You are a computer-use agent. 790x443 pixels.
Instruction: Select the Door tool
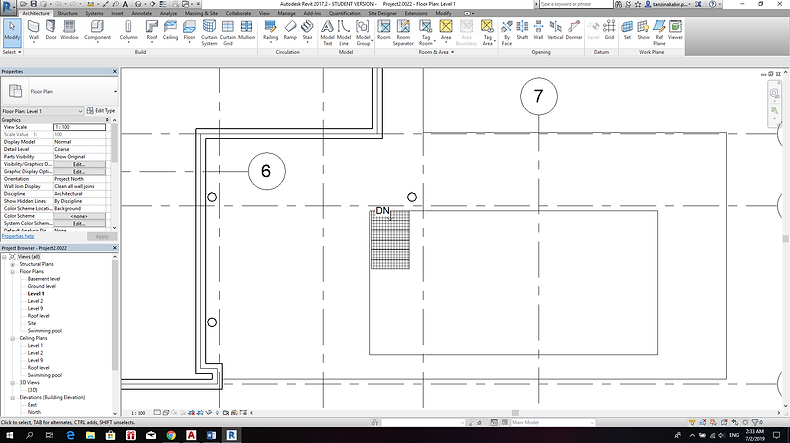pyautogui.click(x=51, y=30)
